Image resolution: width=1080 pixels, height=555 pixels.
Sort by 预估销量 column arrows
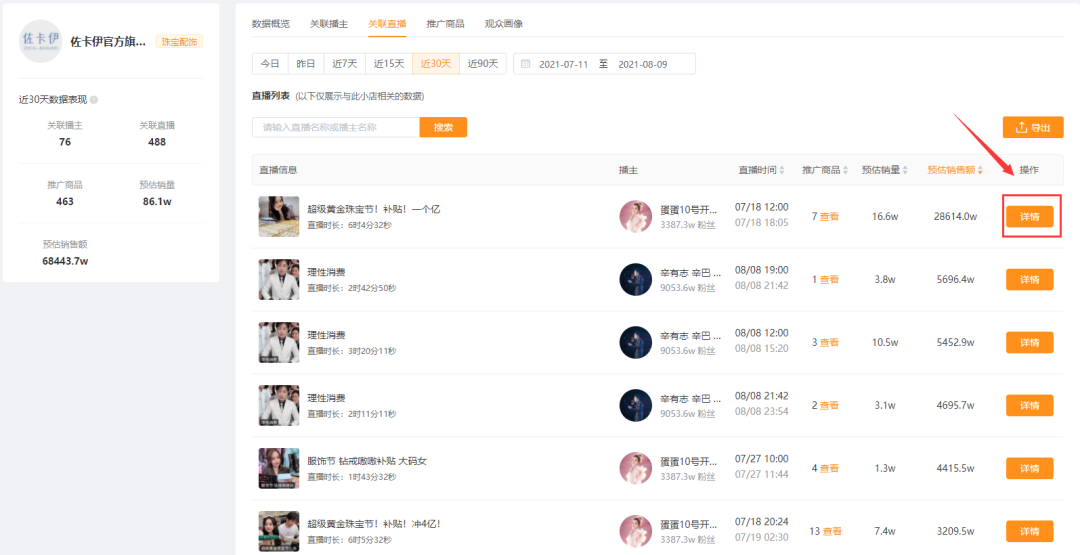(906, 170)
